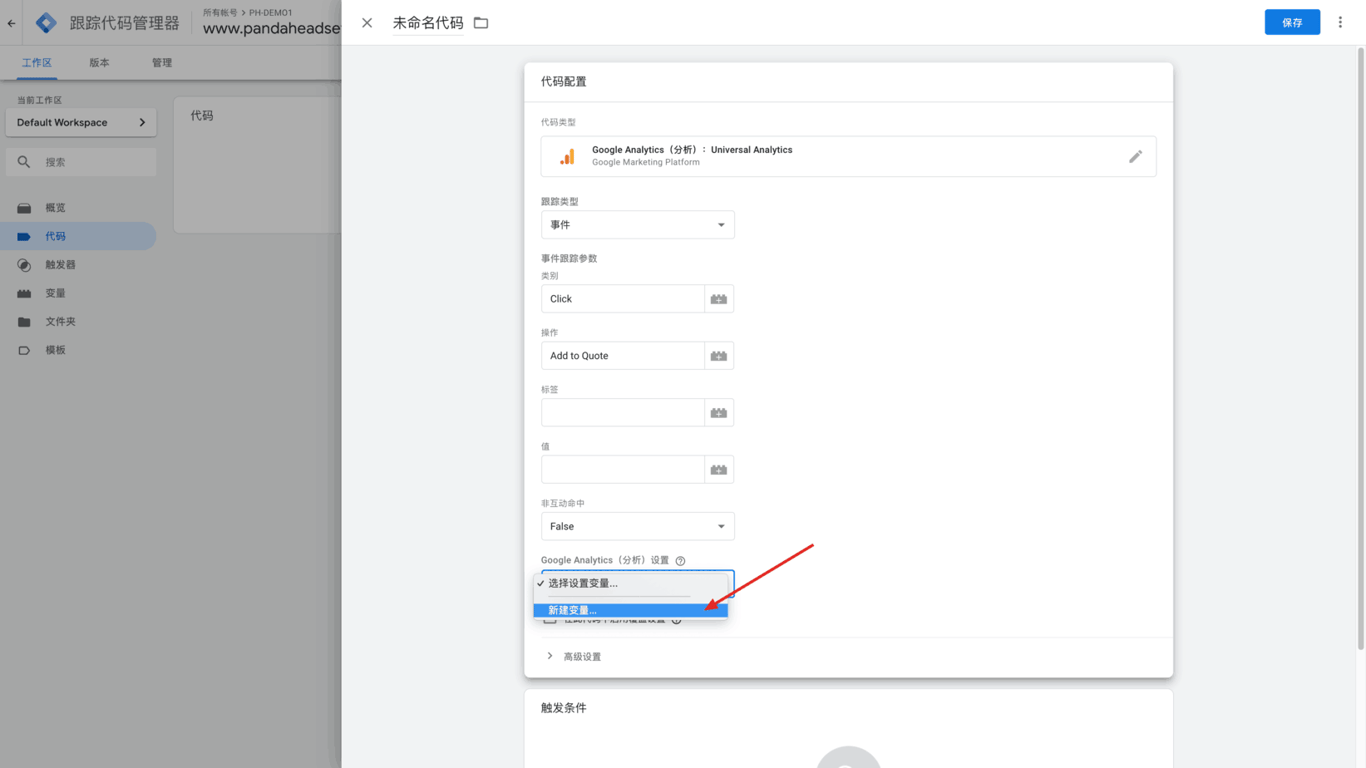Click the 类别 field containing Click
The height and width of the screenshot is (768, 1366).
(x=622, y=299)
